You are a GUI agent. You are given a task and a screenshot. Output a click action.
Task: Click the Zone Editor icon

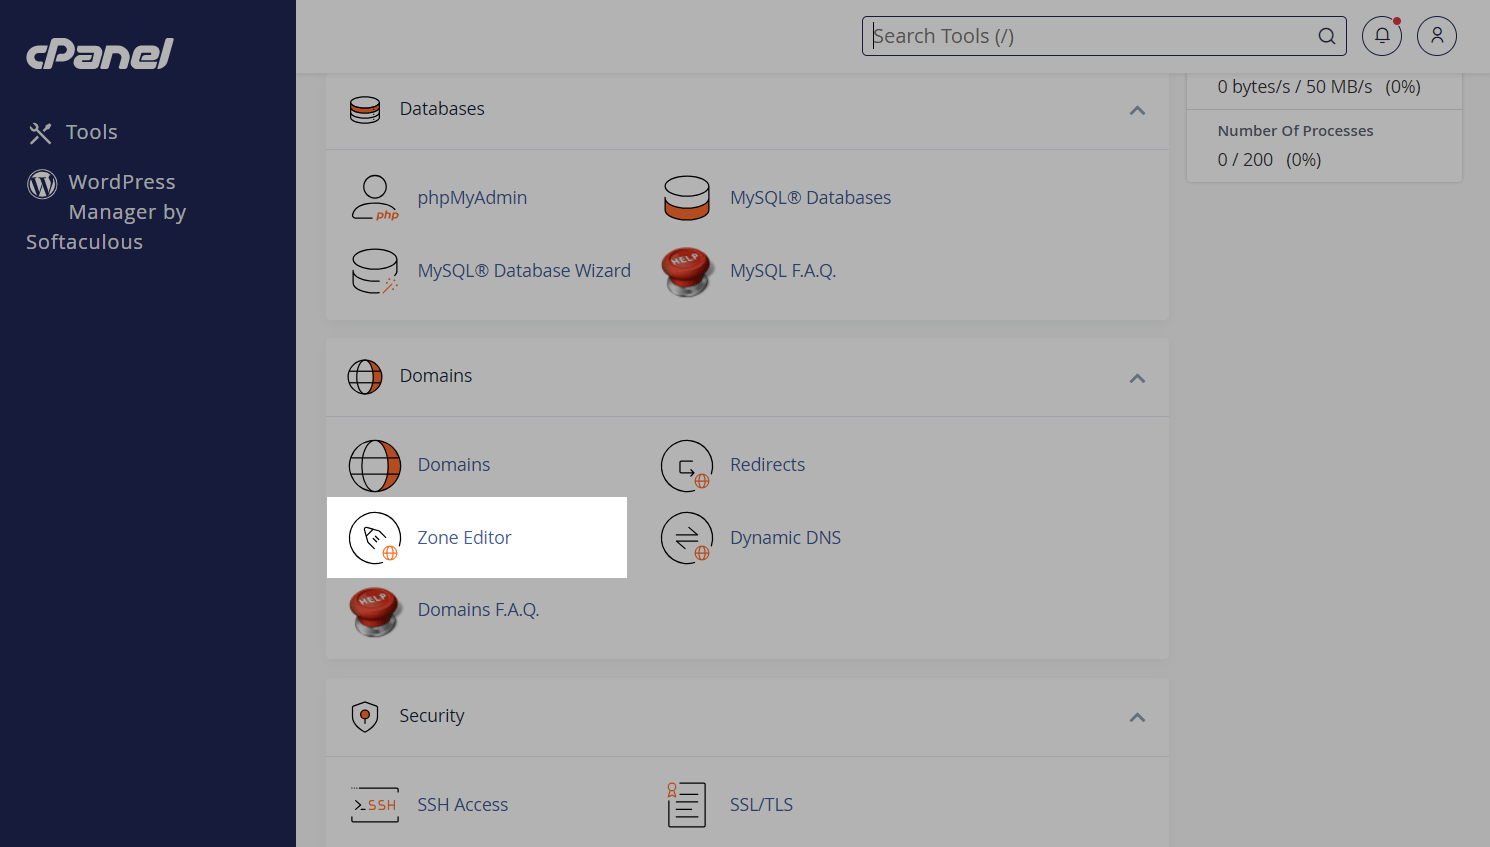tap(375, 537)
